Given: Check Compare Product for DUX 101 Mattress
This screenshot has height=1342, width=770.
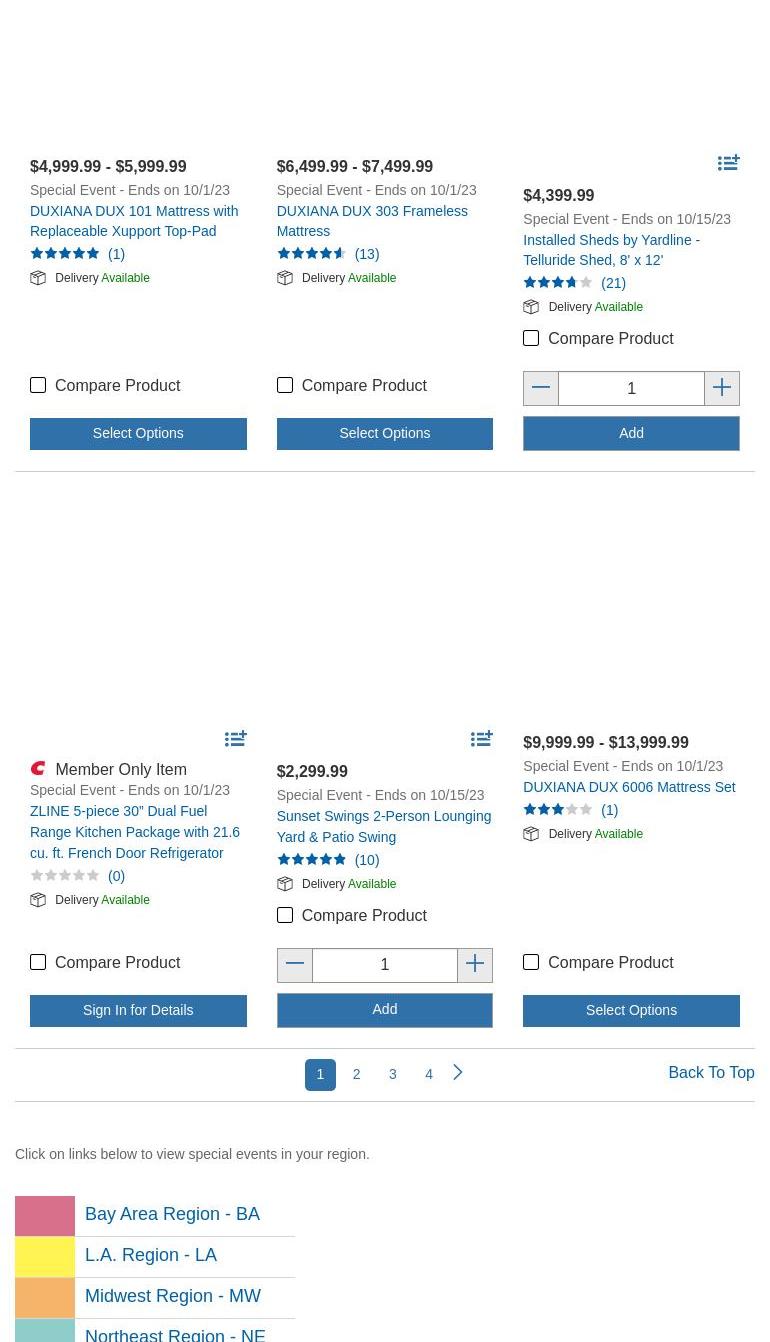Looking at the screenshot, I should coord(38,385).
